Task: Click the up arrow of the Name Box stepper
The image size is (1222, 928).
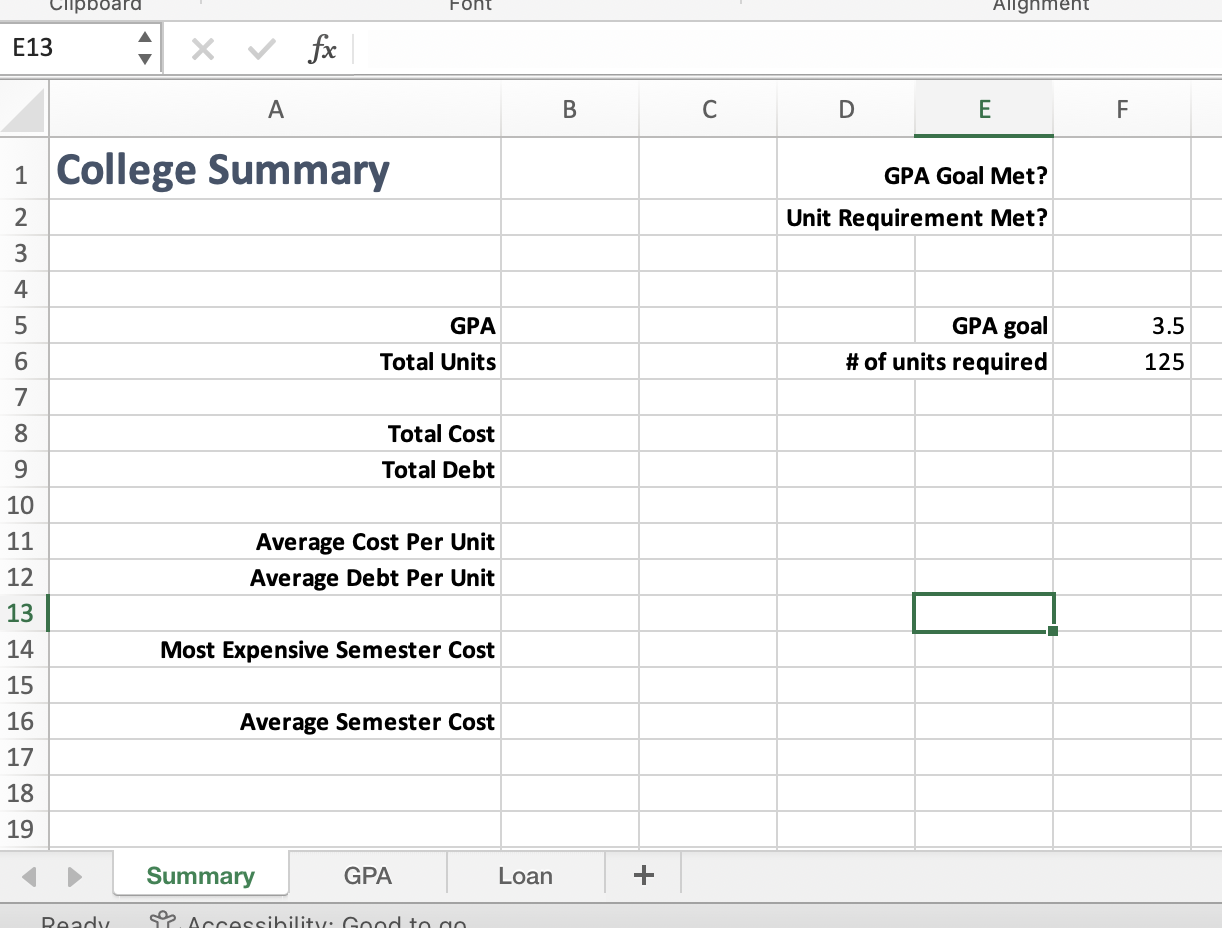Action: (x=144, y=38)
